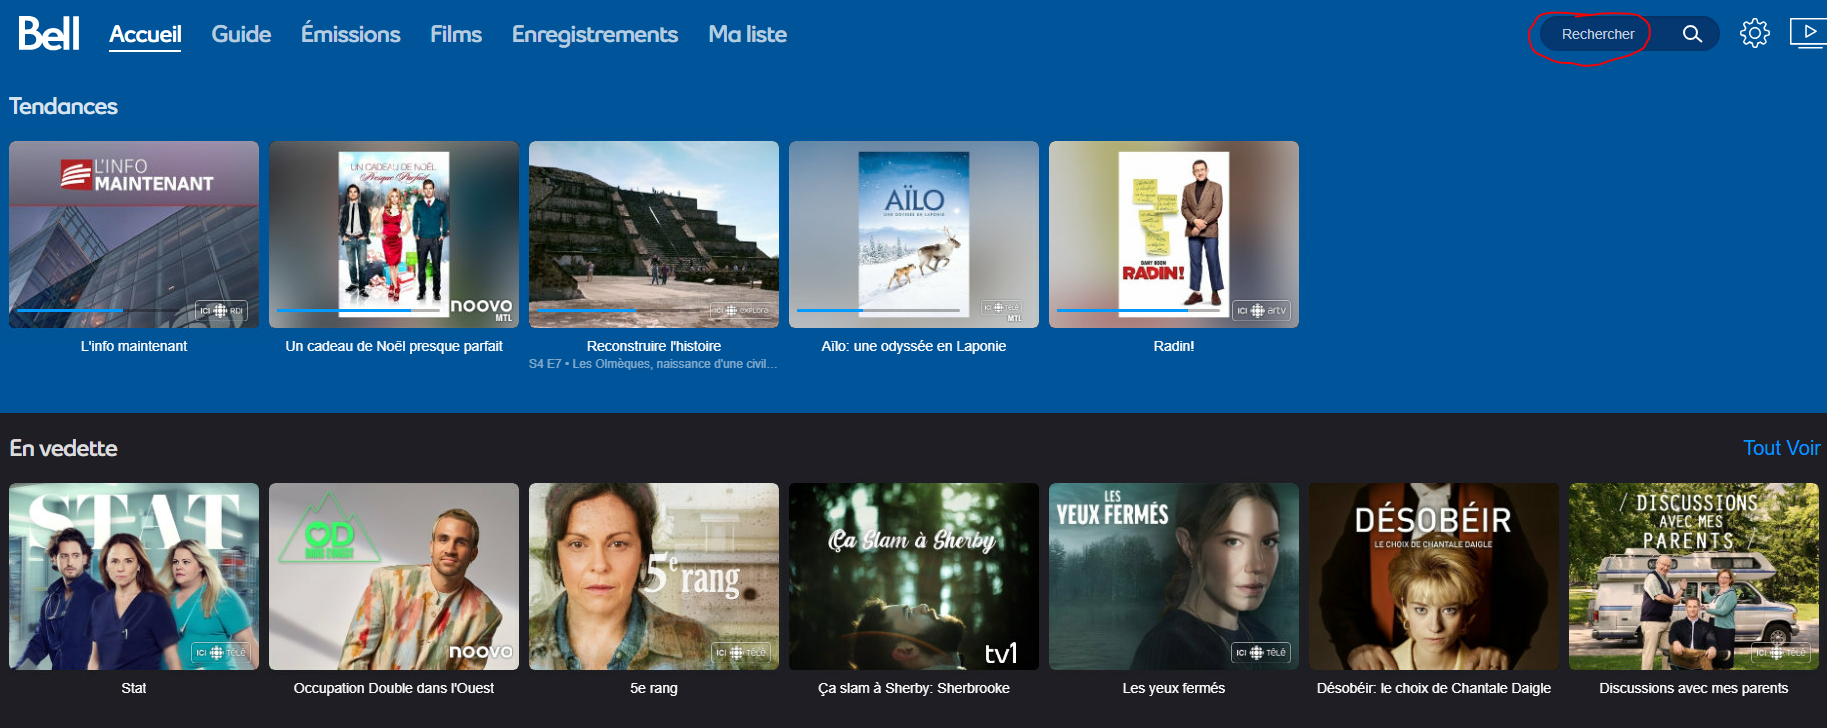The width and height of the screenshot is (1827, 728).
Task: Open the L'info maintenant thumbnail
Action: 134,234
